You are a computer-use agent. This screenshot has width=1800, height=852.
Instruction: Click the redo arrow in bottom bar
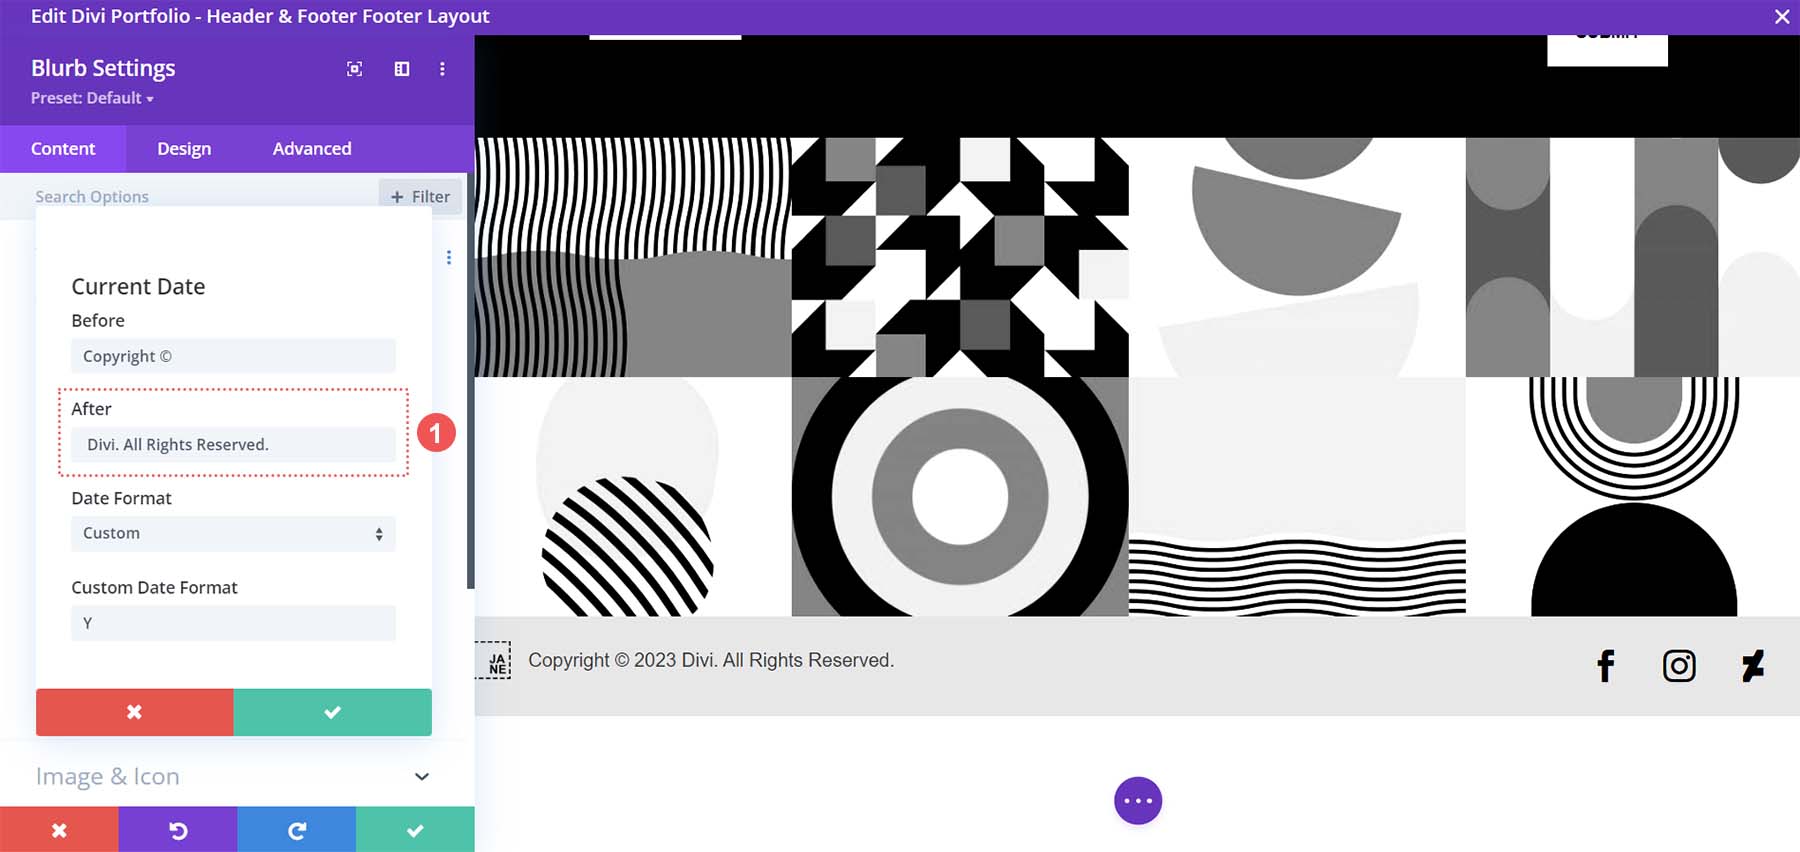click(x=296, y=830)
